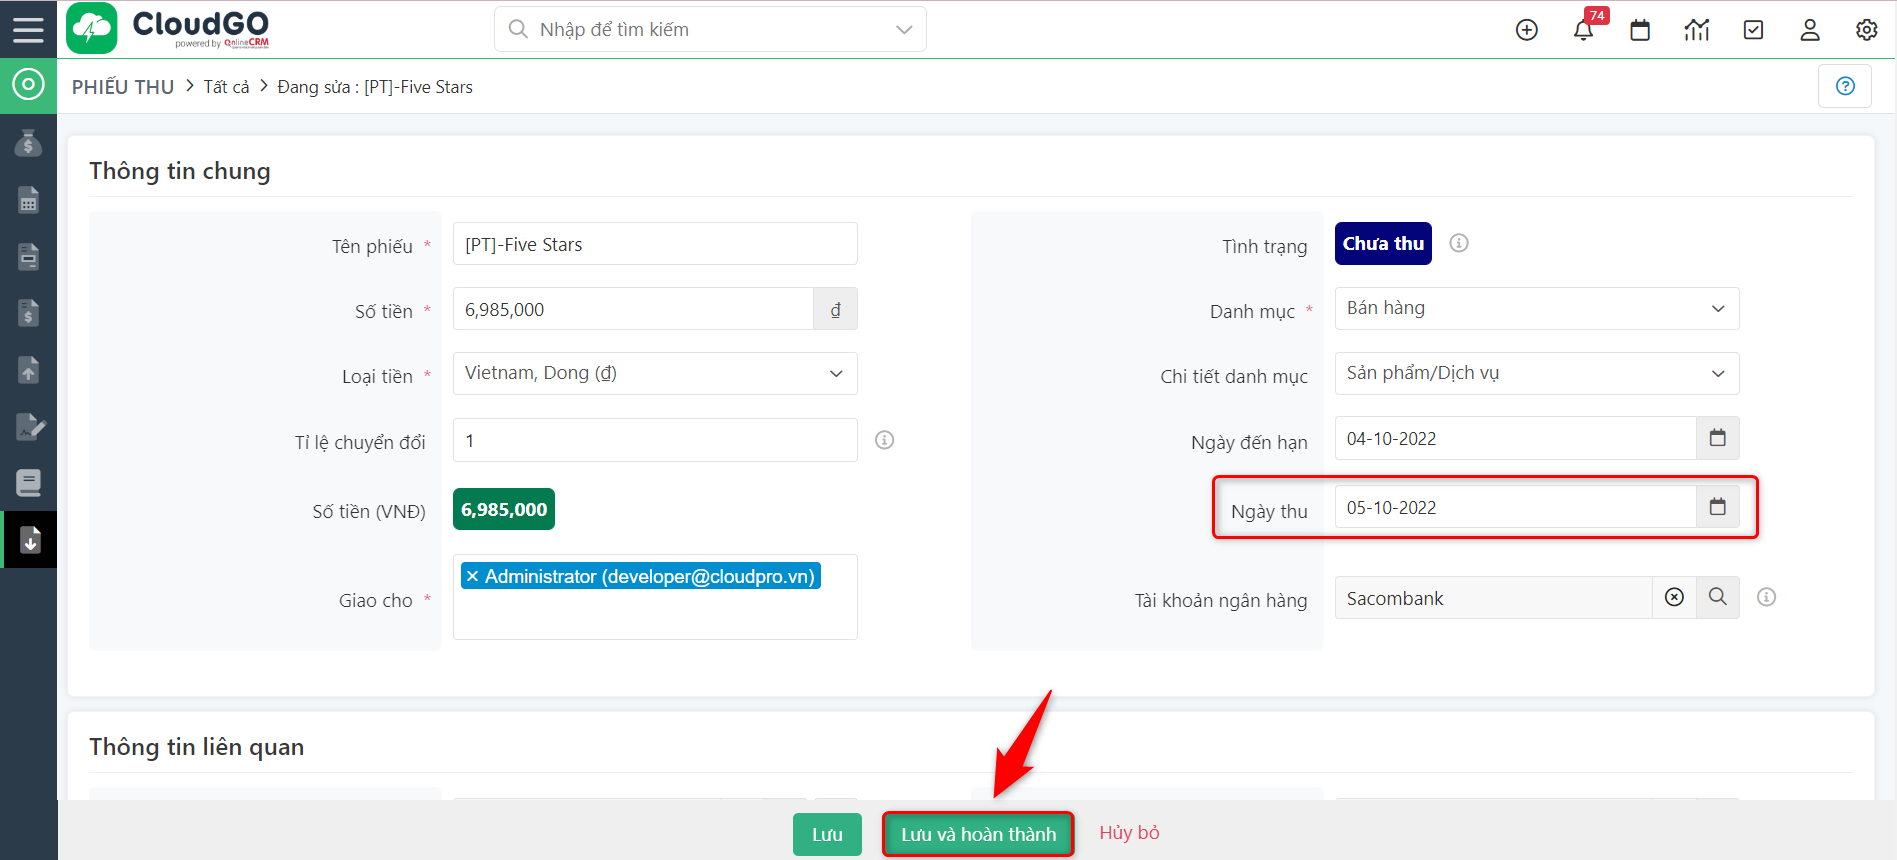Click the help question mark button
This screenshot has height=860, width=1897.
click(x=1845, y=86)
